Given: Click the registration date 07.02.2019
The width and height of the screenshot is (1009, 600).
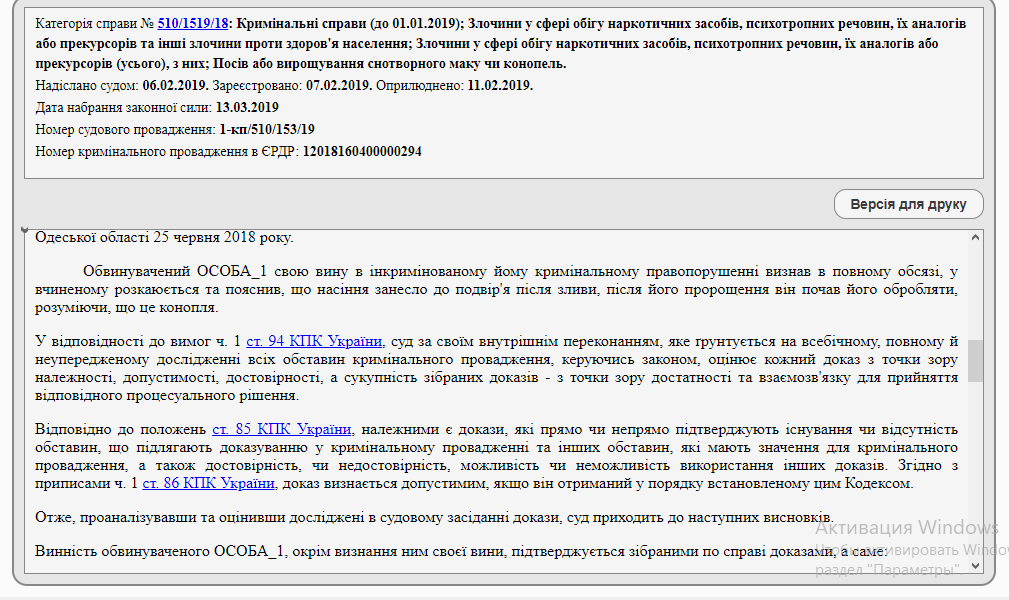Looking at the screenshot, I should click(338, 85).
